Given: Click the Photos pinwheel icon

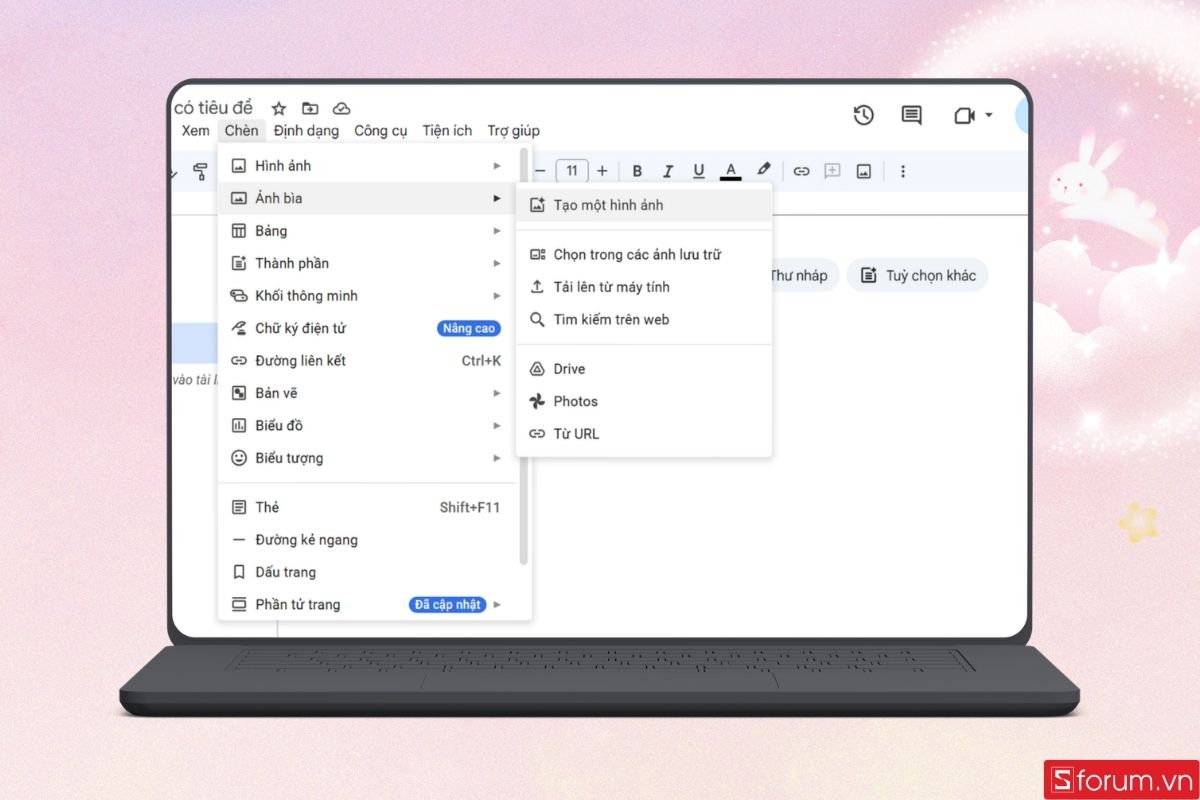Looking at the screenshot, I should click(x=537, y=401).
